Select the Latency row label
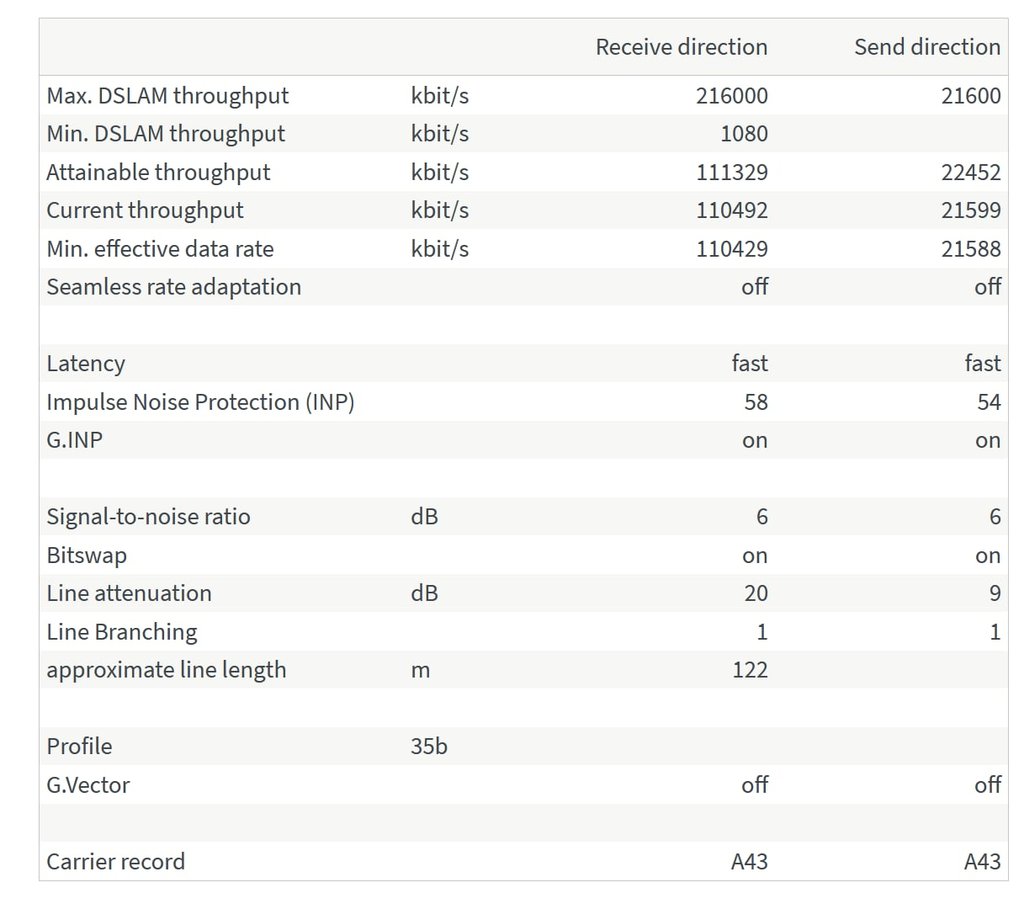 pos(85,364)
